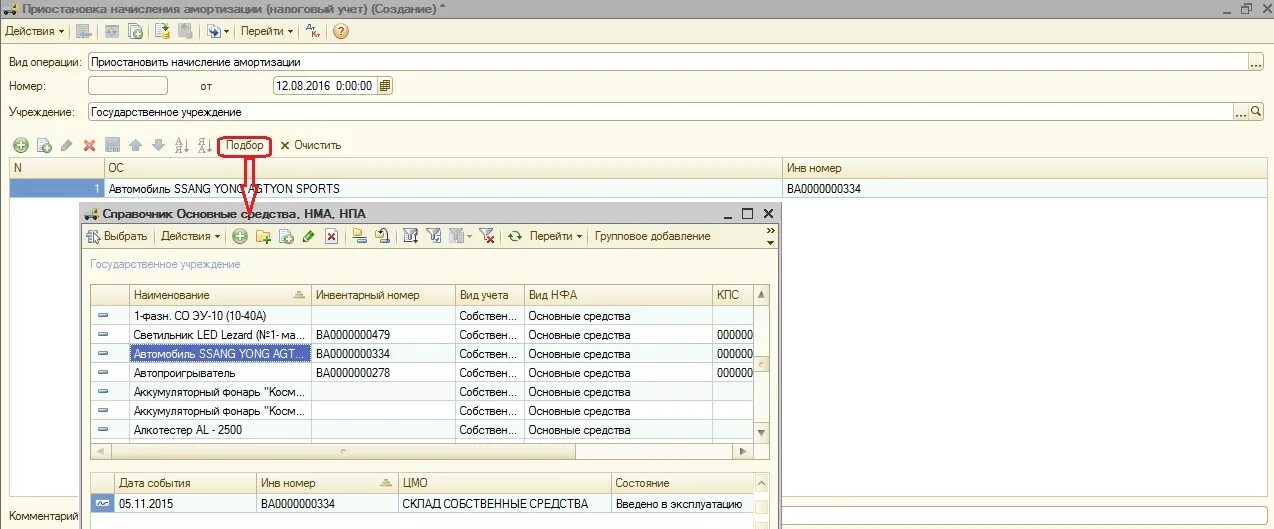Click inventory number BA0000000278 cell

pyautogui.click(x=383, y=373)
